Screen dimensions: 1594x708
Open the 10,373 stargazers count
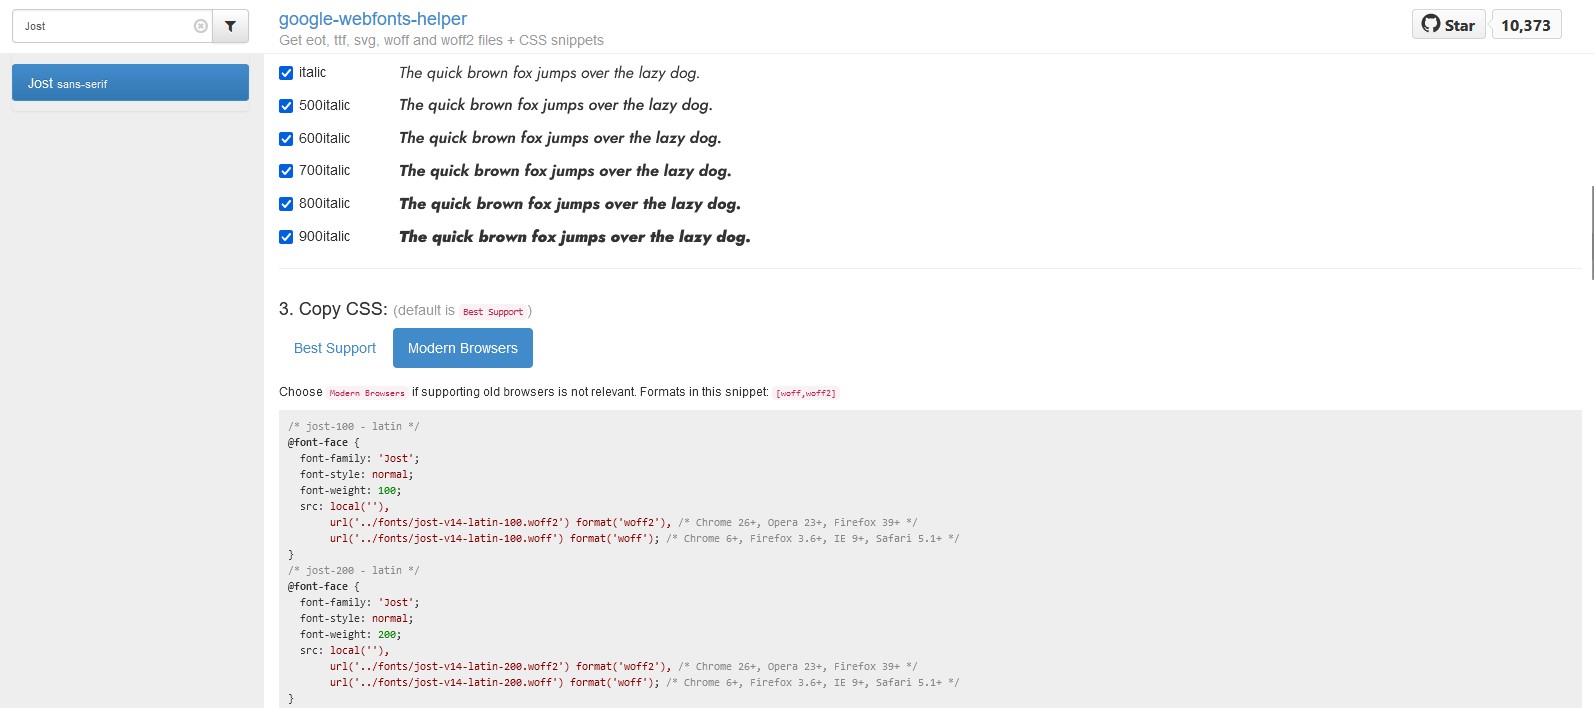(x=1525, y=25)
